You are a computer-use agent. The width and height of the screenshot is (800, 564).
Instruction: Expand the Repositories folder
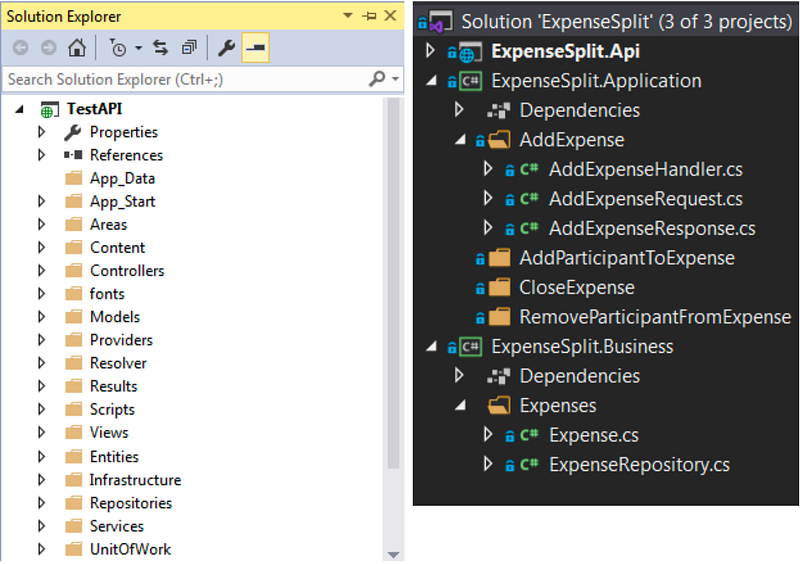[x=42, y=503]
